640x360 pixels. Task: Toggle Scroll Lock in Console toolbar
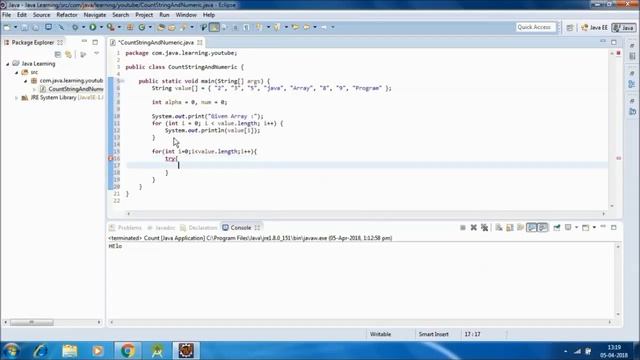click(x=510, y=227)
